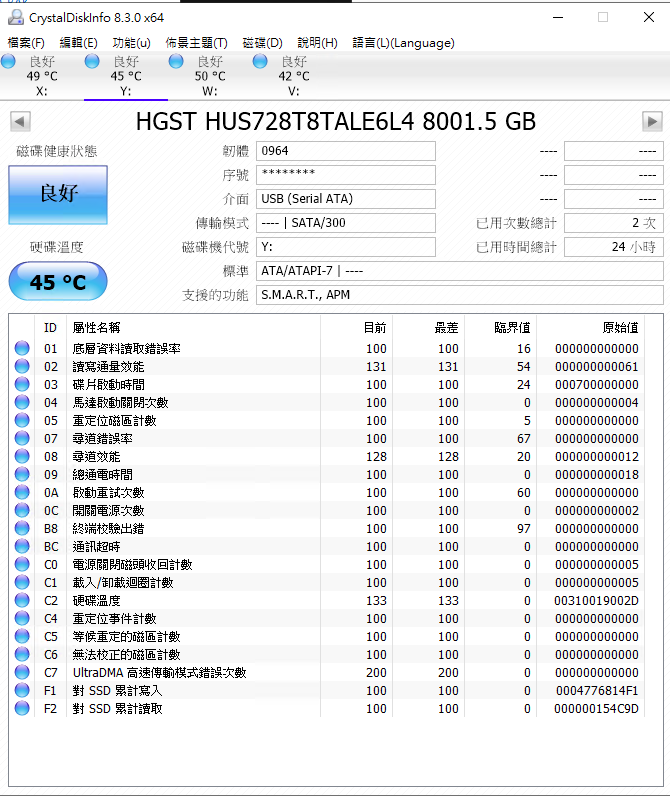670x797 pixels.
Task: Click the 良好 health status button
Action: point(58,194)
